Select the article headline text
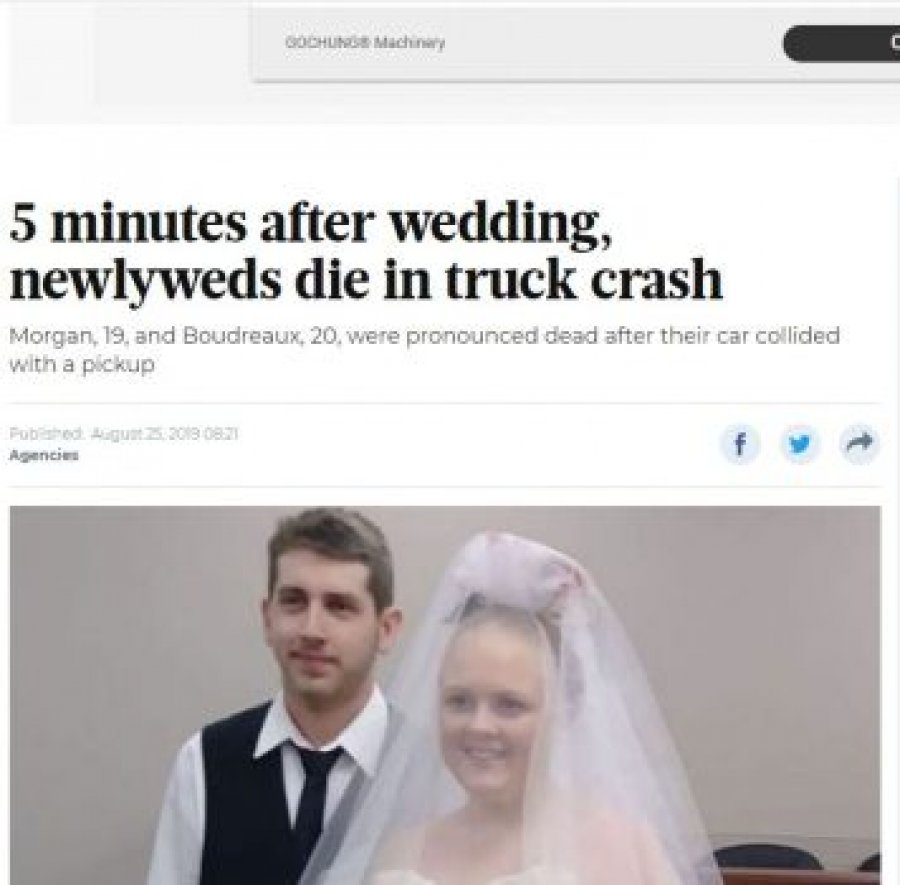900x885 pixels. (366, 252)
